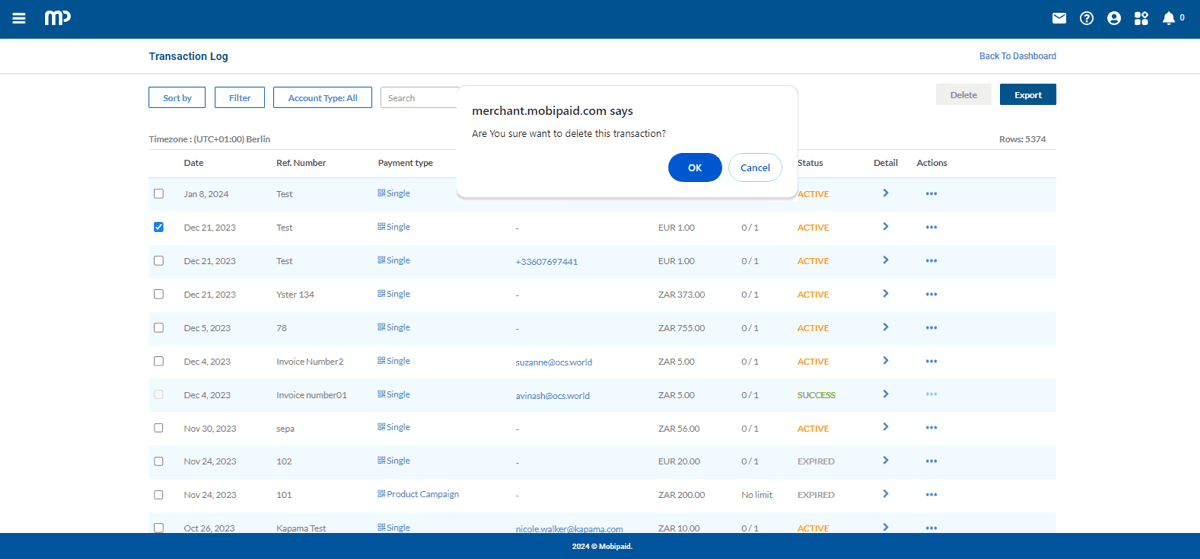Open actions menu for Yster 134 row
The width and height of the screenshot is (1200, 559).
click(x=931, y=295)
